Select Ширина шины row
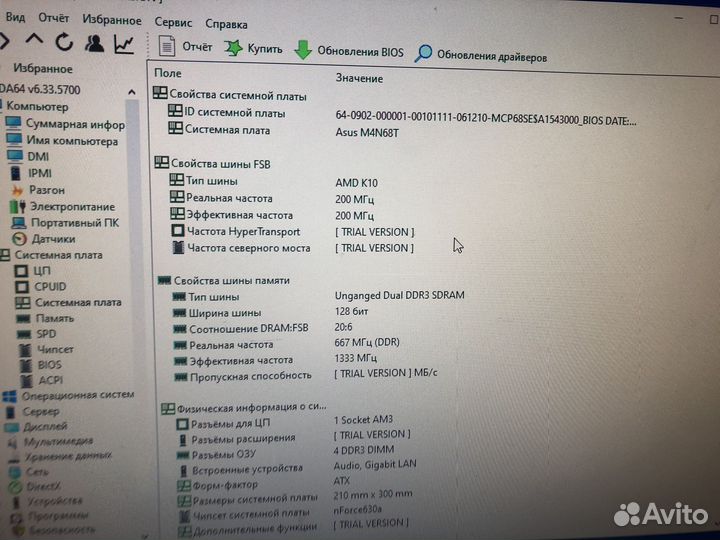This screenshot has height=540, width=720. click(x=217, y=313)
